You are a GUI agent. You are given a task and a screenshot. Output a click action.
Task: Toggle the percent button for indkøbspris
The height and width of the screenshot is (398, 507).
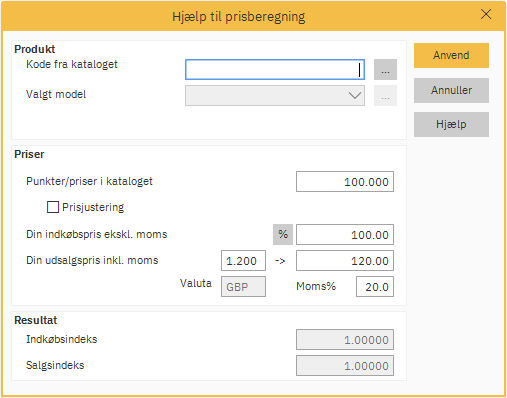coord(283,234)
